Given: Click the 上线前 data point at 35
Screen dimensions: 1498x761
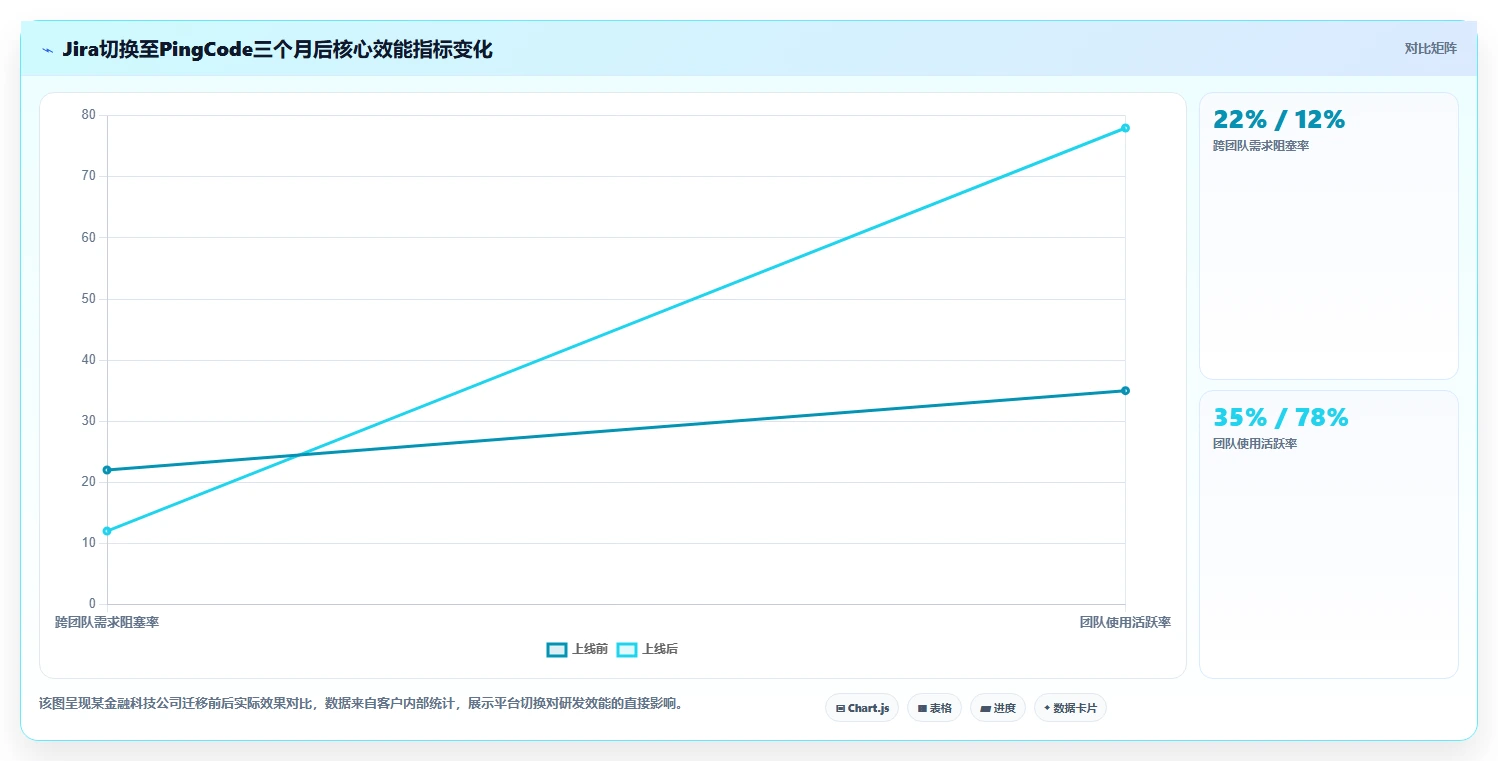Looking at the screenshot, I should pos(1125,391).
